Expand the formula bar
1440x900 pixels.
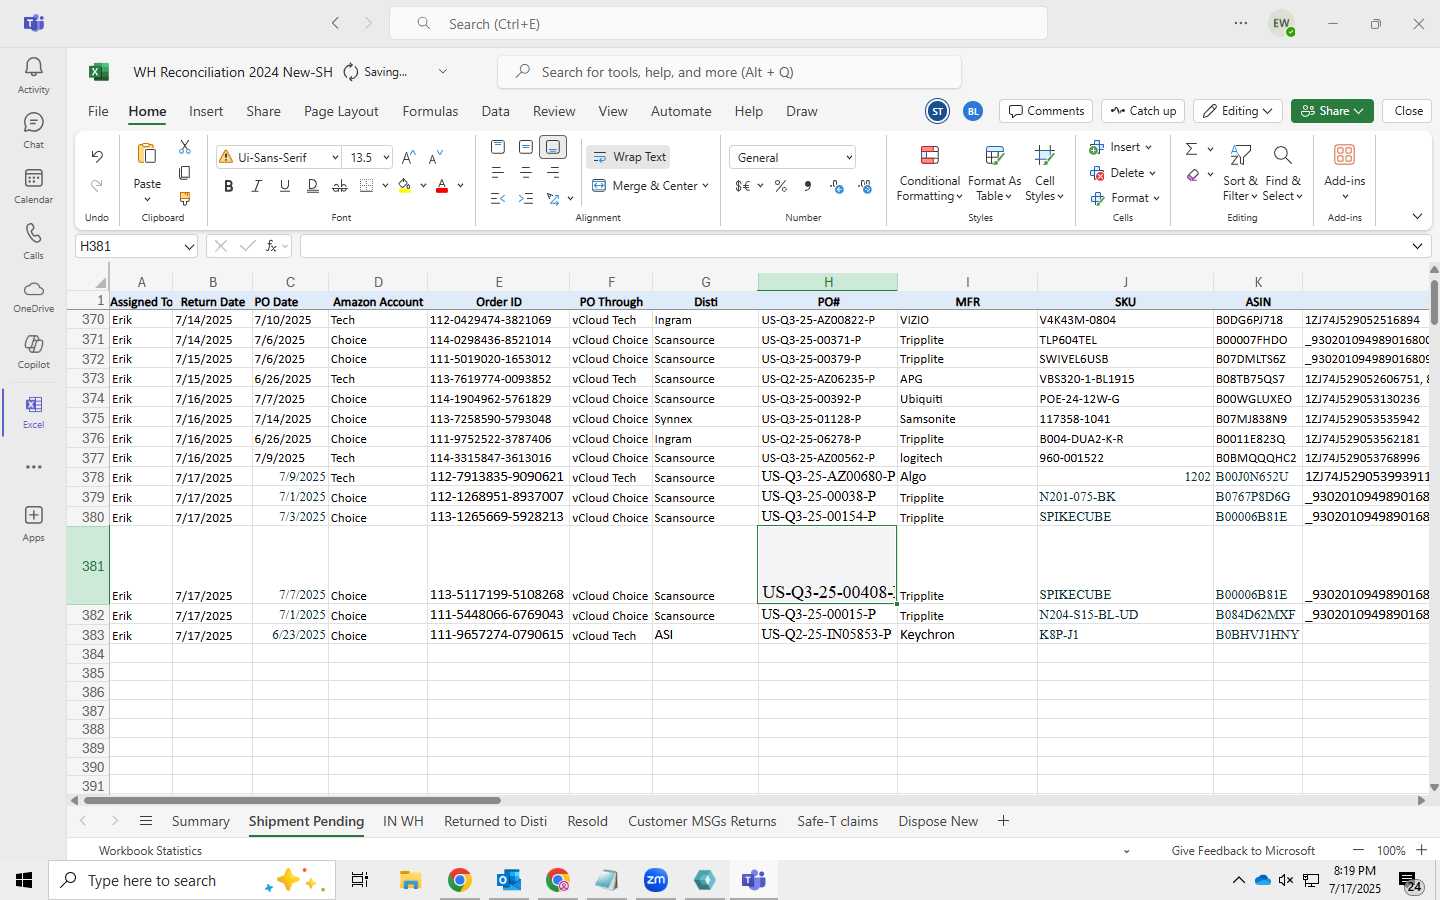[1417, 246]
